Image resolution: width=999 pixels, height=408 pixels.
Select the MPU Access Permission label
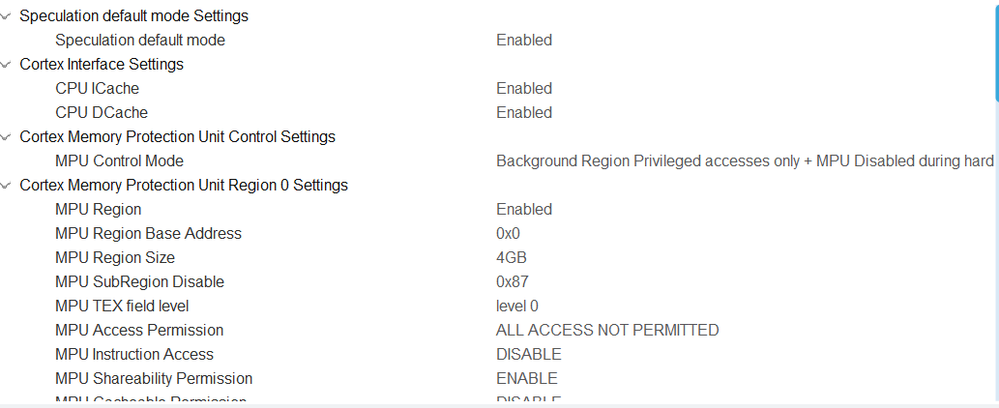(x=139, y=330)
